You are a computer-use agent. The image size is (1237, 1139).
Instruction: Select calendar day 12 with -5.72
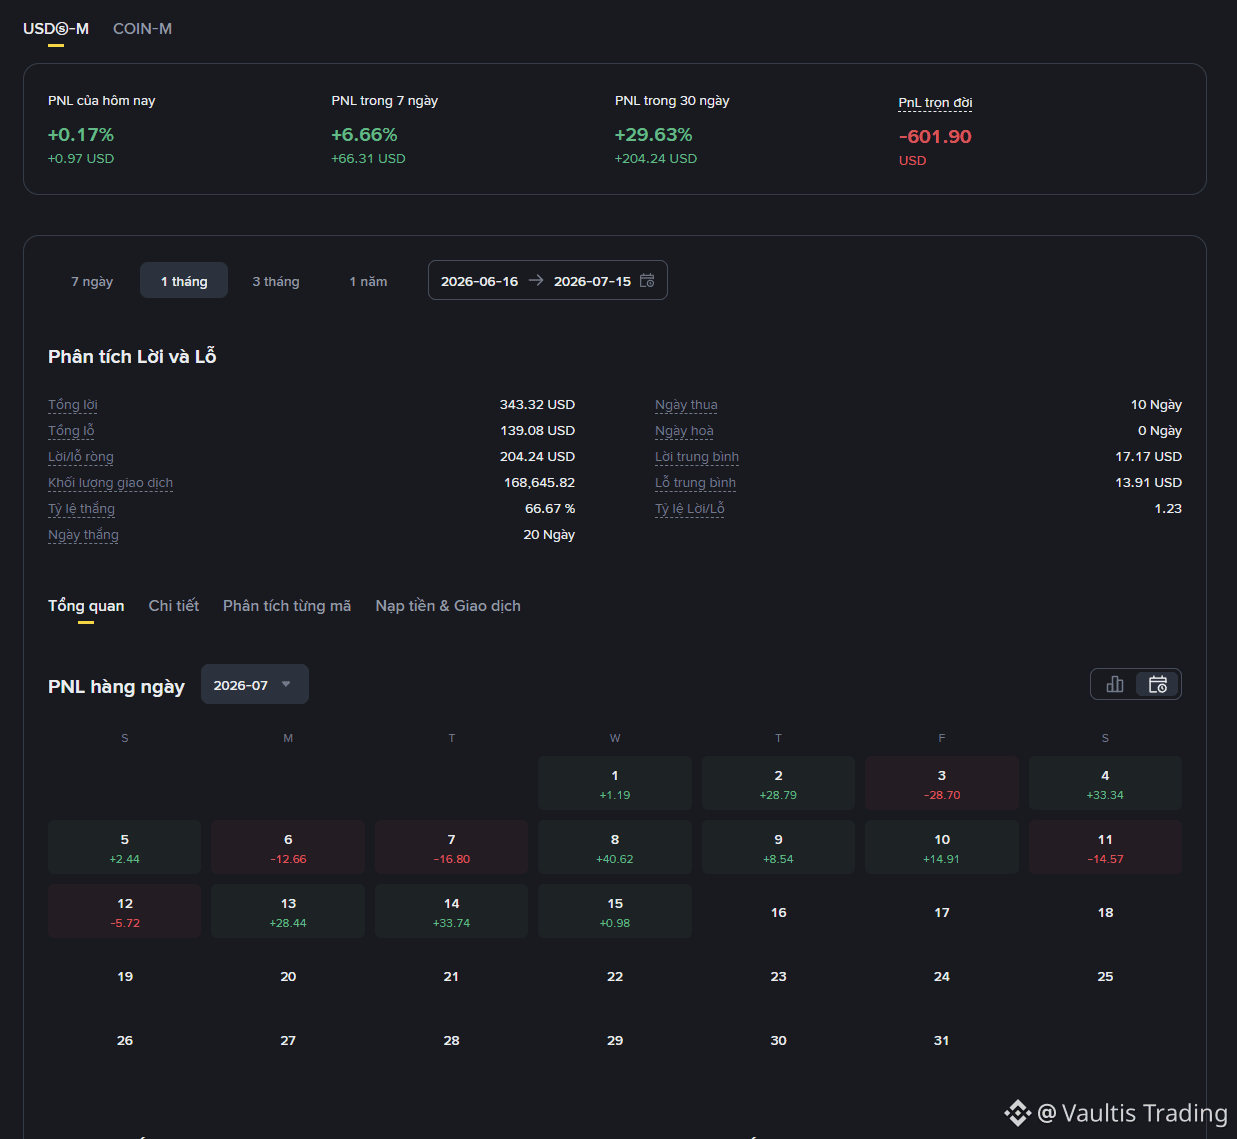point(125,911)
